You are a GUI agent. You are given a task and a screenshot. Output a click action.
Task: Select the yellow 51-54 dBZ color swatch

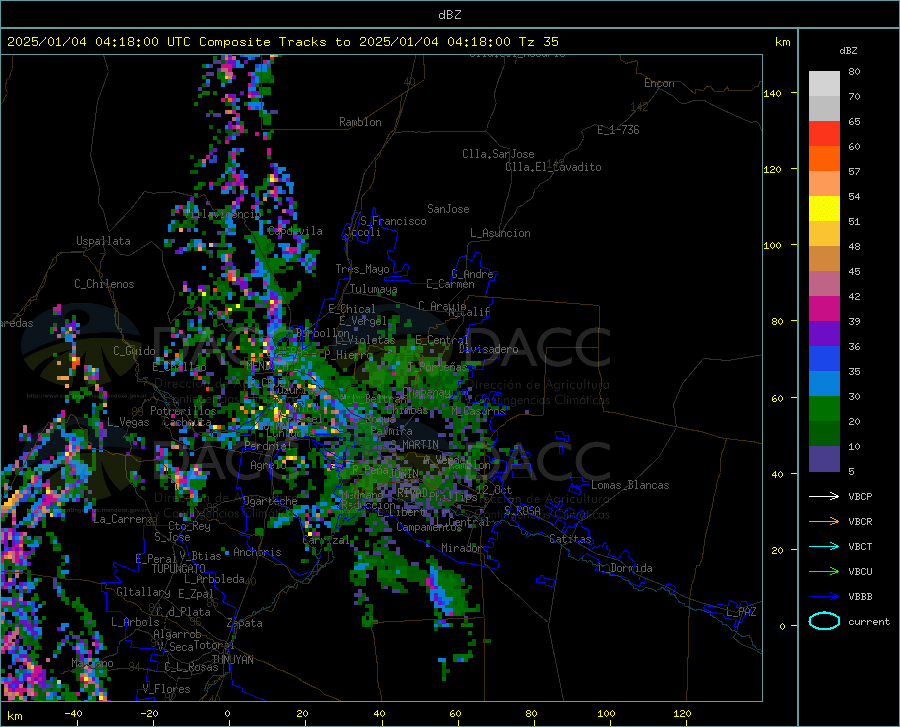(x=824, y=209)
